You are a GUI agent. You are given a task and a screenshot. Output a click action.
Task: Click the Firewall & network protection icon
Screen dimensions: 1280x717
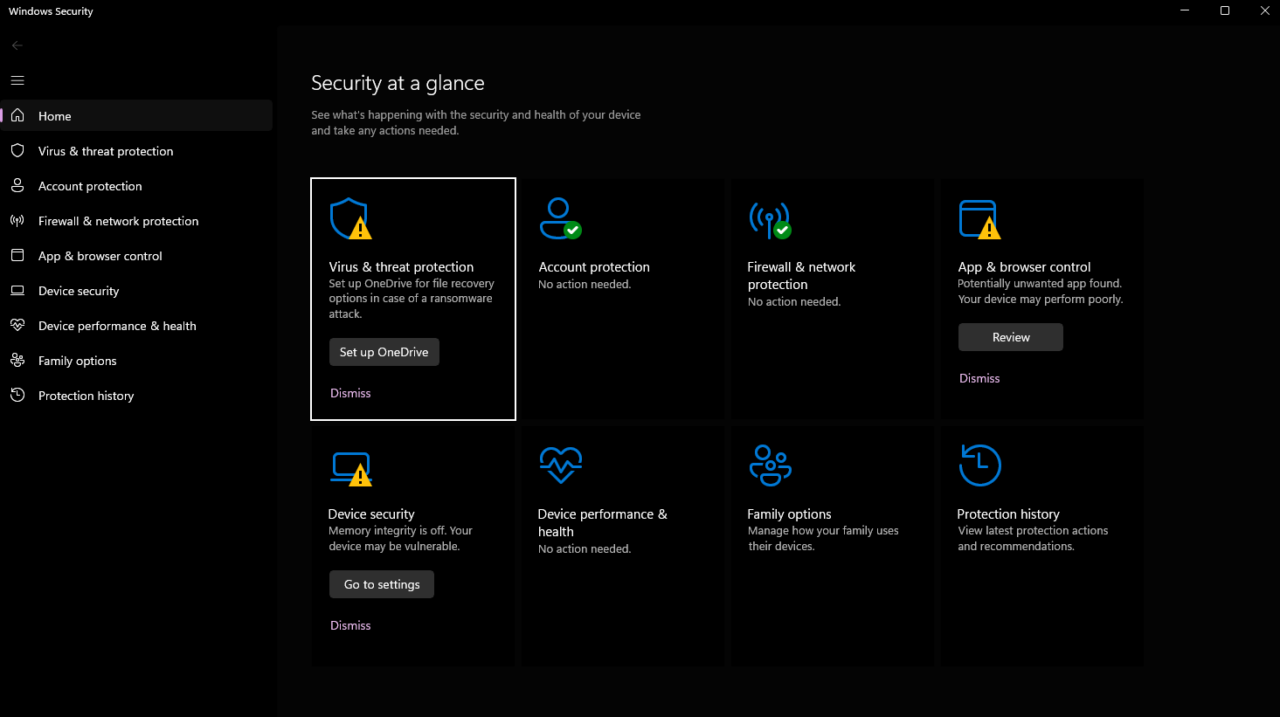coord(770,217)
